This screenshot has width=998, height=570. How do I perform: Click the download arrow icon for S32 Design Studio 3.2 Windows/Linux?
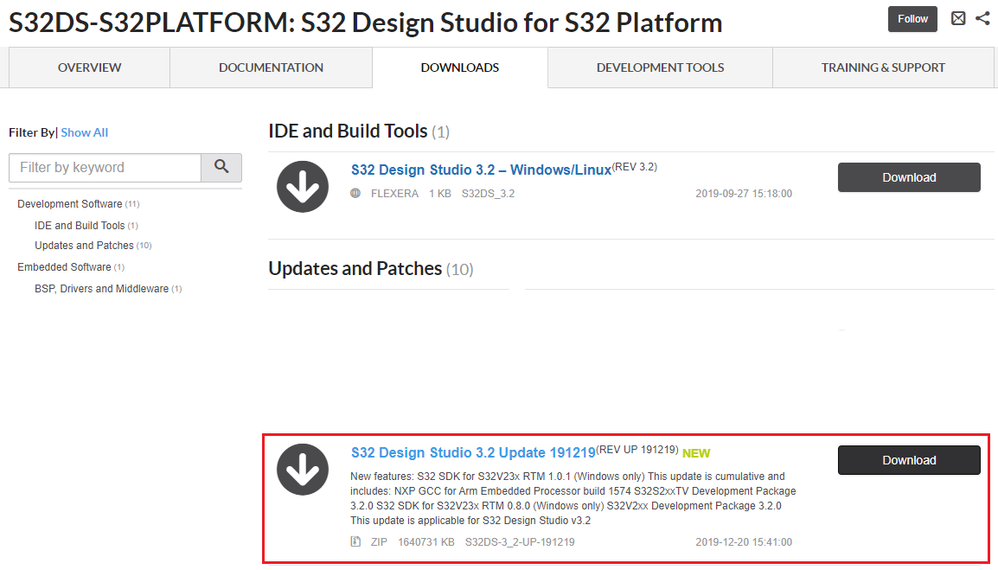tap(302, 186)
